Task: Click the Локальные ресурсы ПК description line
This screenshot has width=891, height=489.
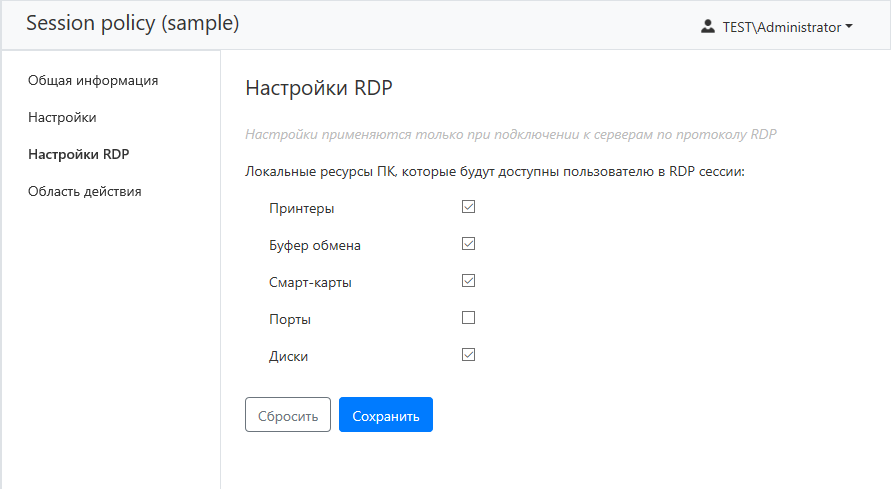Action: tap(496, 172)
